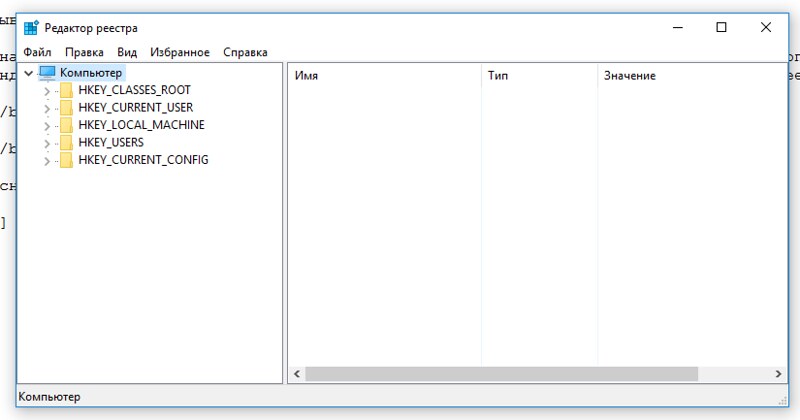This screenshot has width=800, height=420.
Task: Open the Файл menu
Action: (x=37, y=52)
